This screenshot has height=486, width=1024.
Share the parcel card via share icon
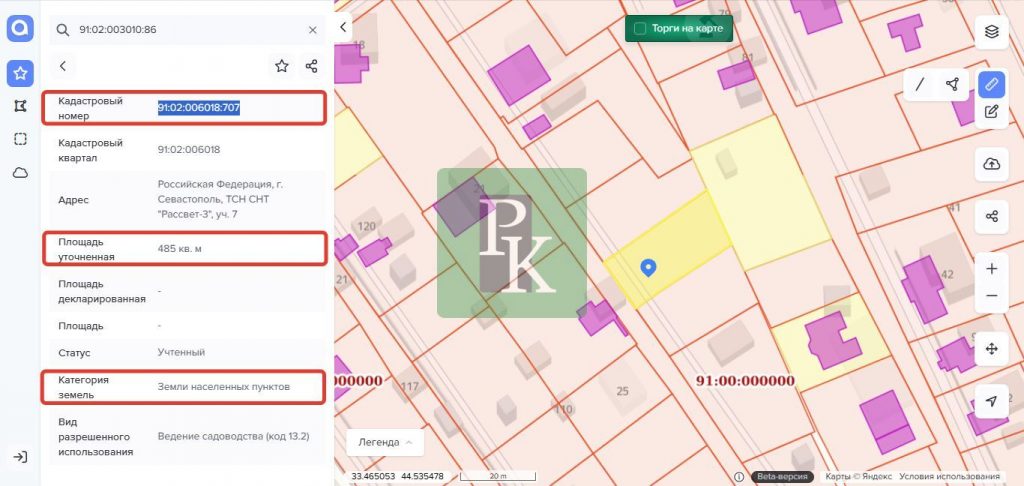click(x=312, y=66)
